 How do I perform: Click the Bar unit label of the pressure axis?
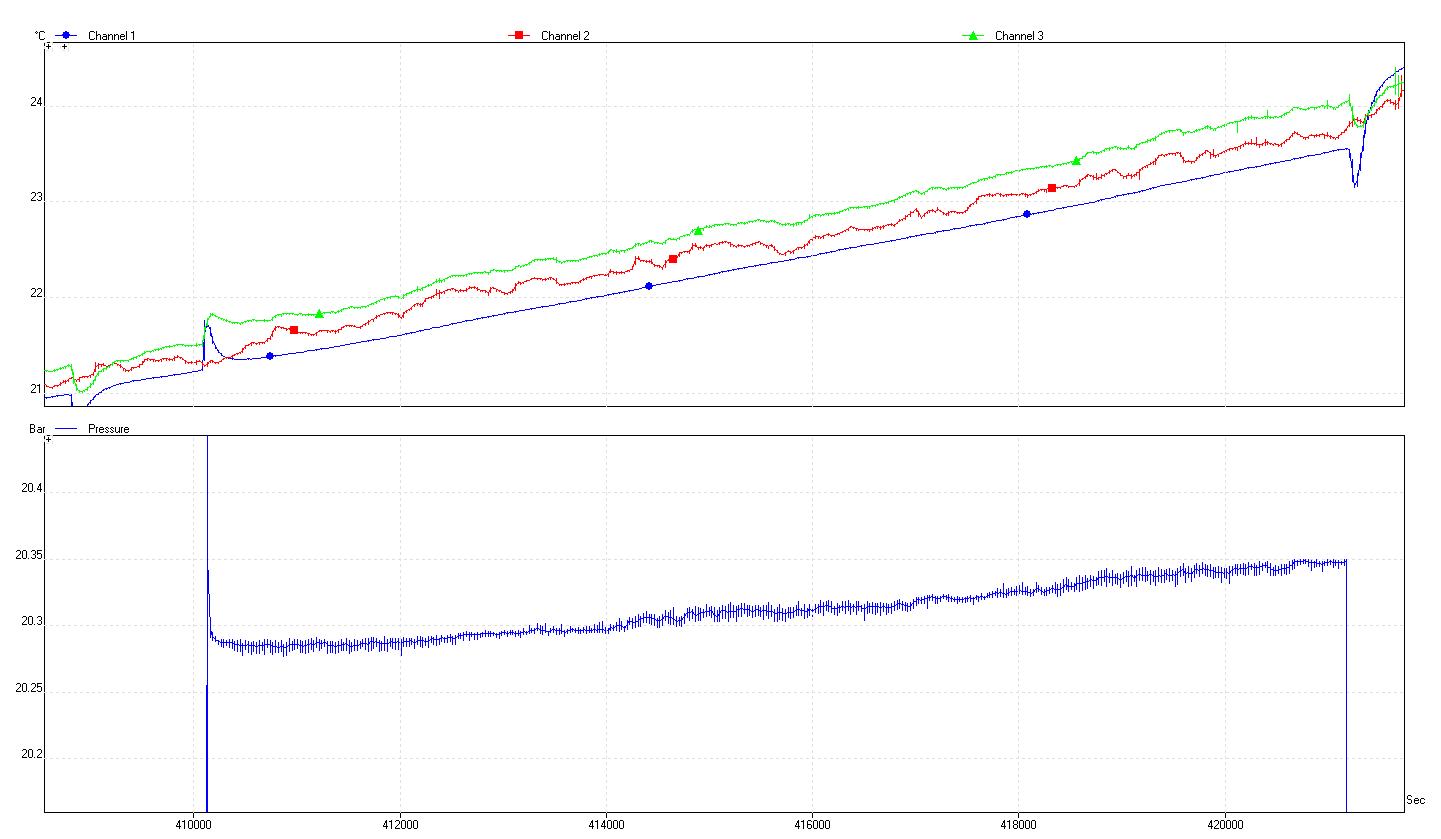tap(38, 429)
